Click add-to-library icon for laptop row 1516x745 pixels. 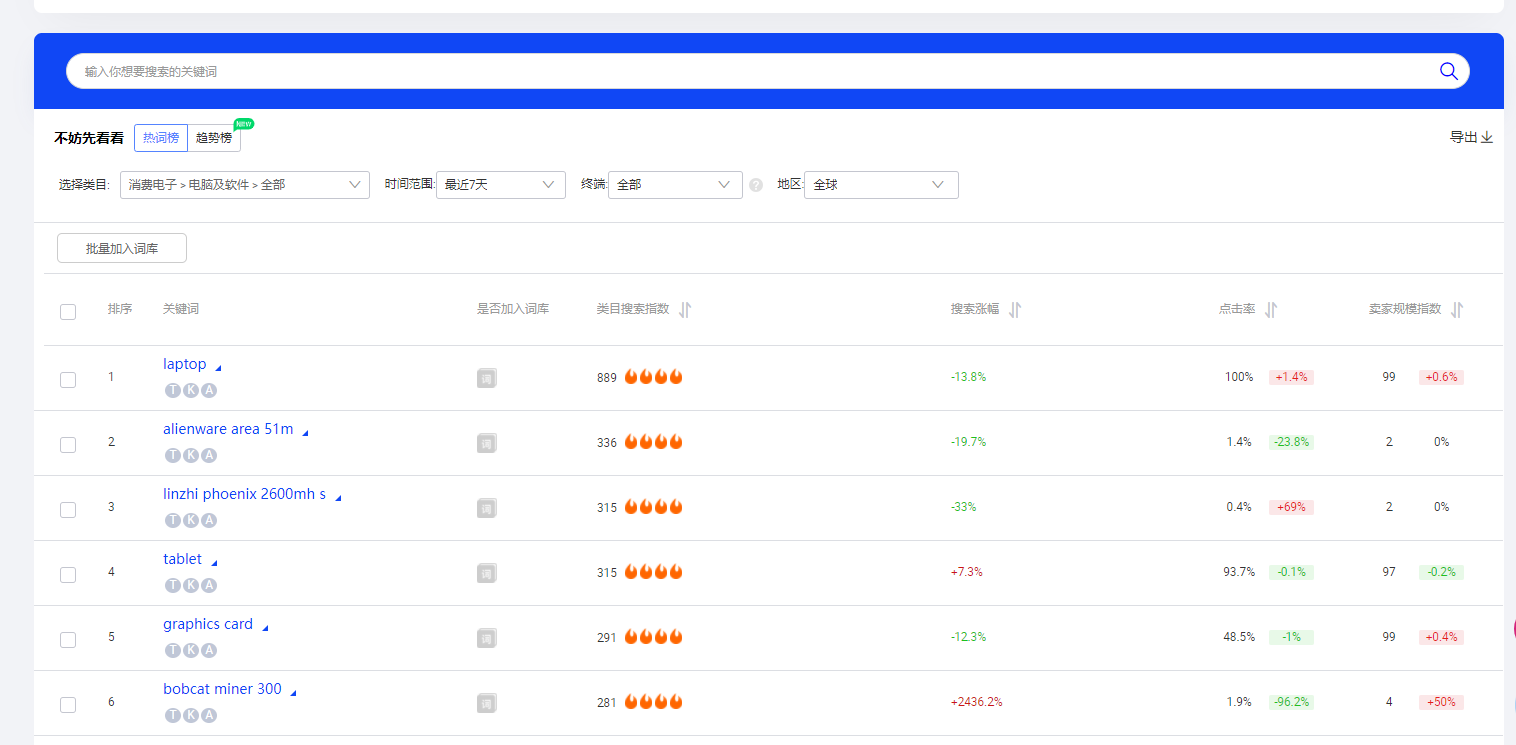point(487,378)
